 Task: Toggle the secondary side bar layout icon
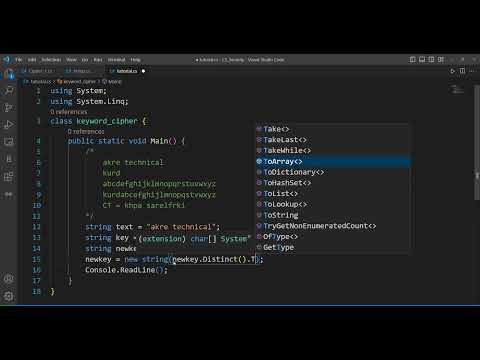coord(431,60)
